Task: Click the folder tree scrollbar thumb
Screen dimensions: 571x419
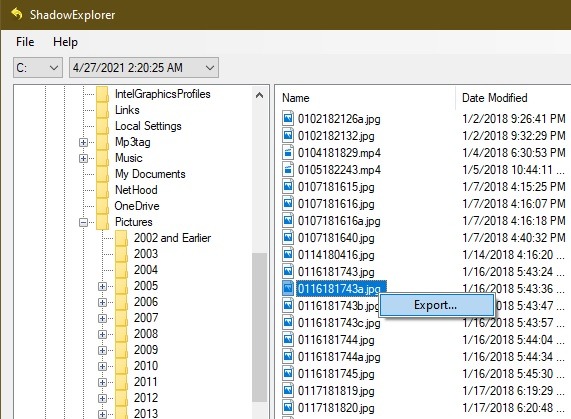Action: tap(259, 328)
